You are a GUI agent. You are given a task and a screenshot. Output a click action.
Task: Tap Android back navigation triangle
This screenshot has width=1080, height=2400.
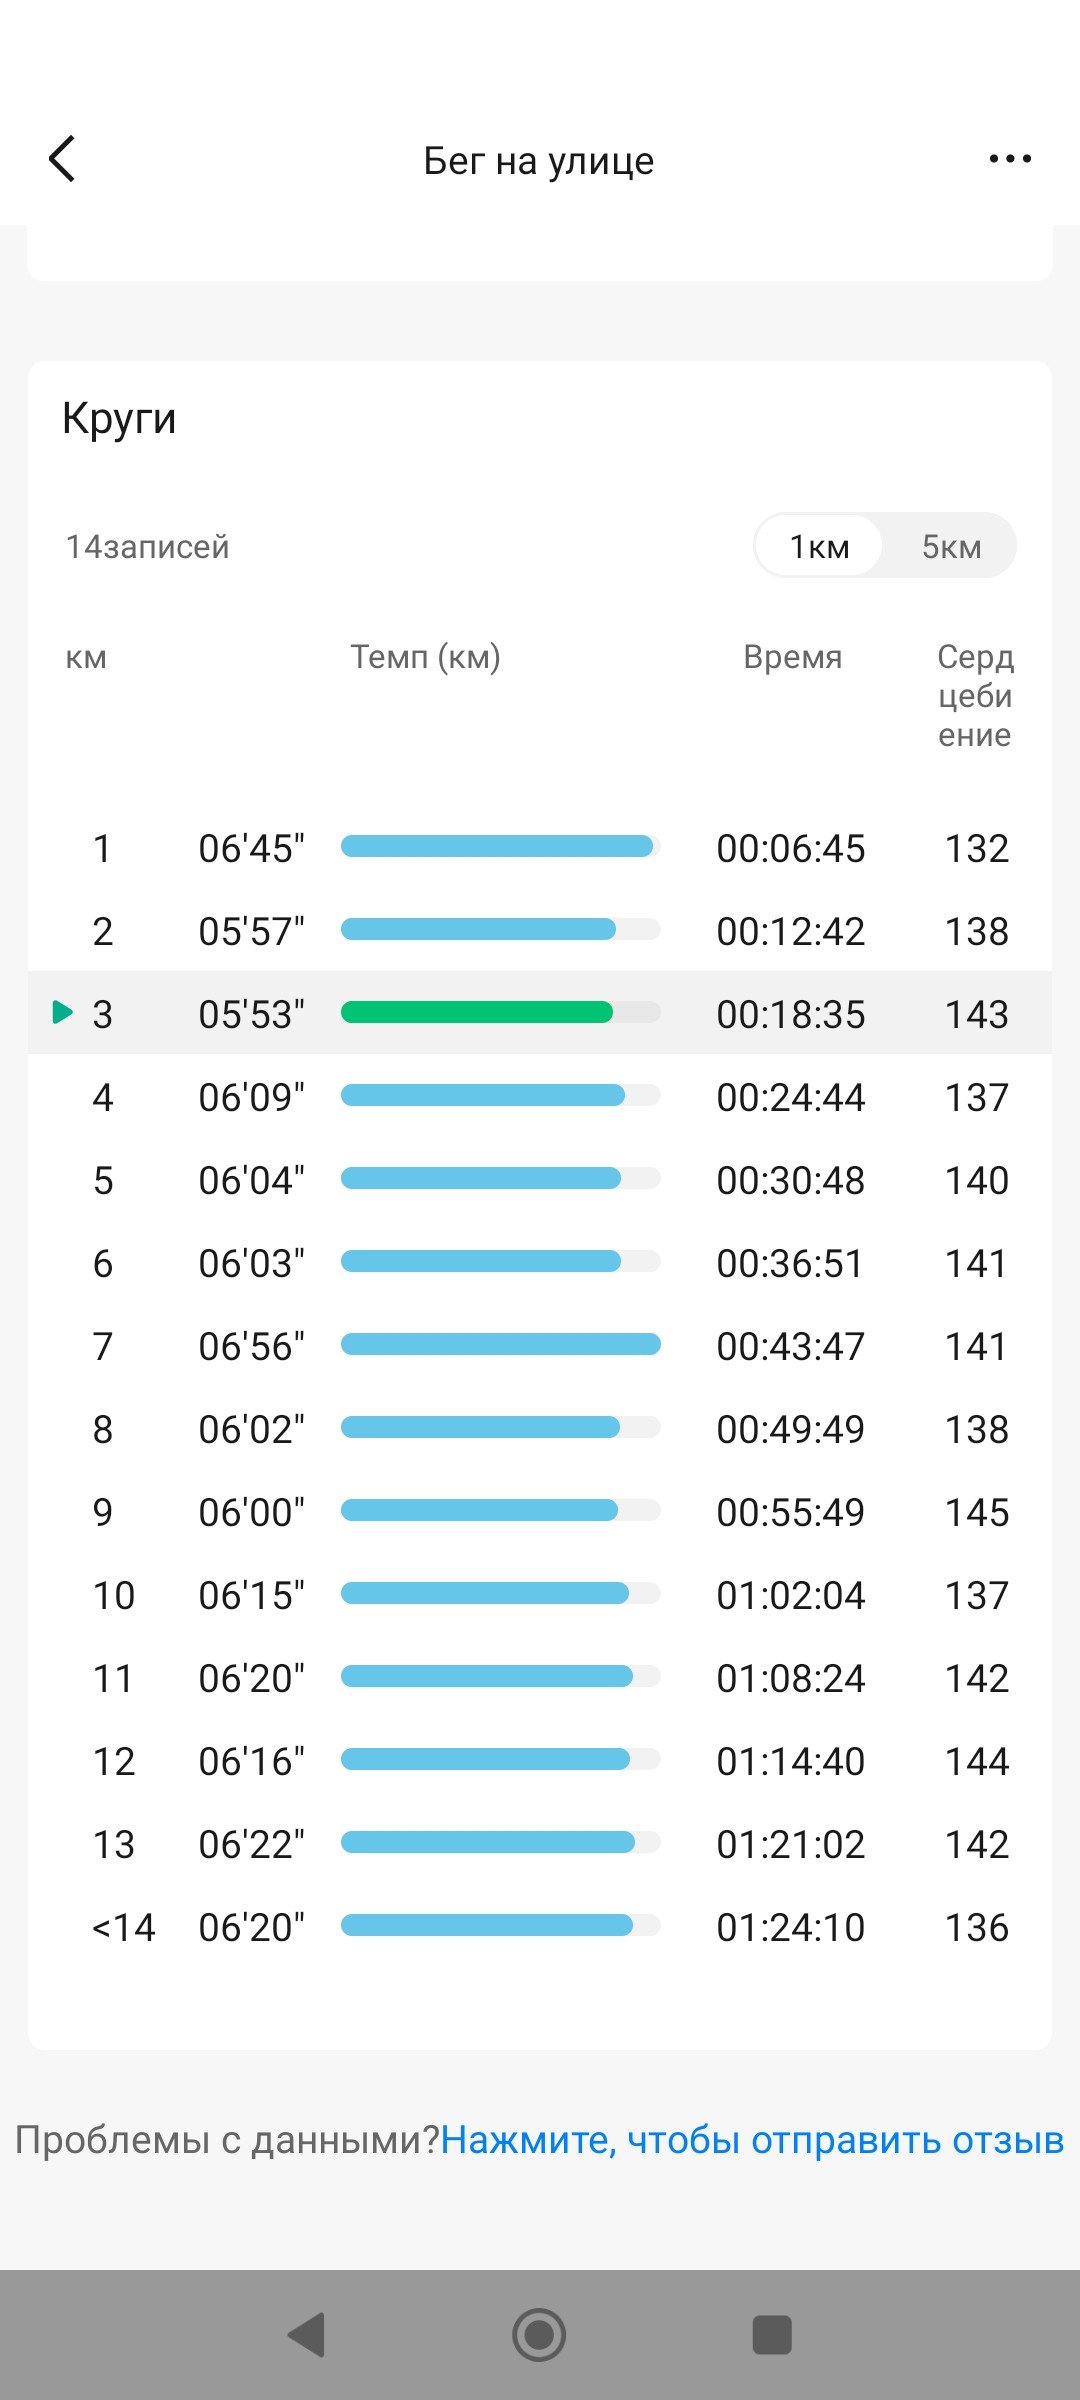[307, 2335]
